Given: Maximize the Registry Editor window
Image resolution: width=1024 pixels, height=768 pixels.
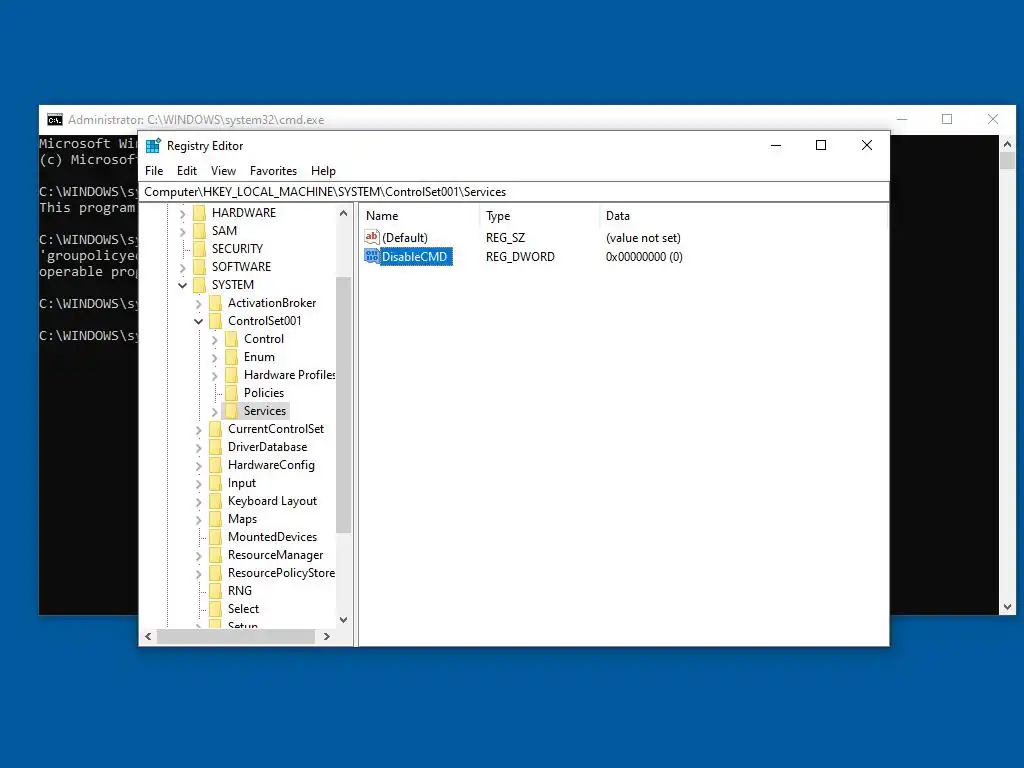Looking at the screenshot, I should point(821,145).
